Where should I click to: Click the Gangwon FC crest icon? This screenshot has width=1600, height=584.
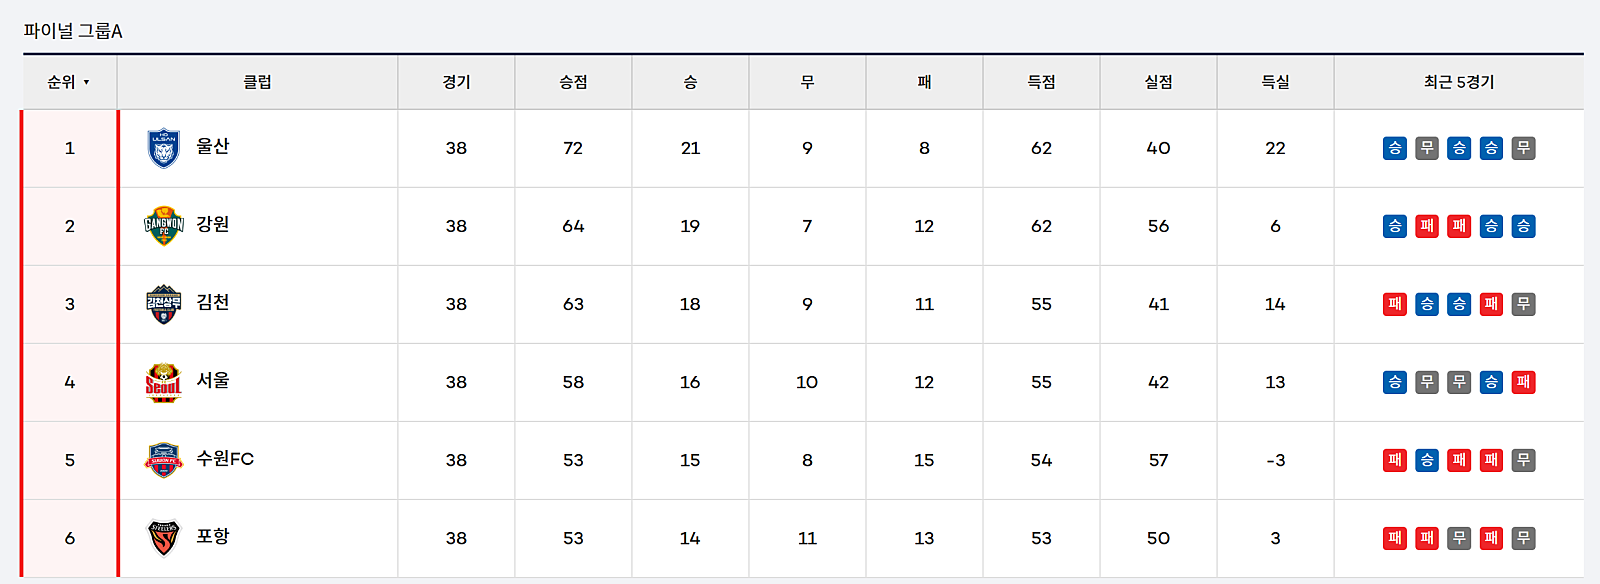click(163, 226)
